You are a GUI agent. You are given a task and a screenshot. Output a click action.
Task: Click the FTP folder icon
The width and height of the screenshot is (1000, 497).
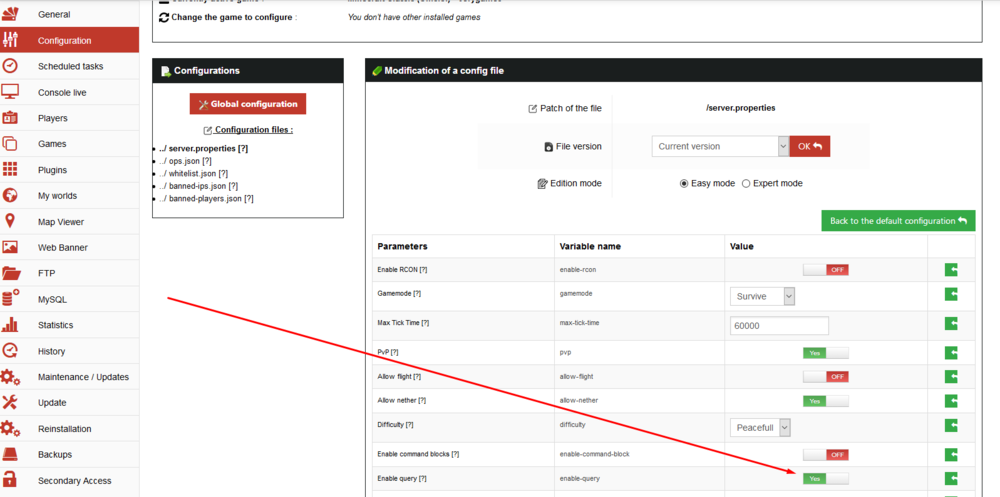point(11,273)
